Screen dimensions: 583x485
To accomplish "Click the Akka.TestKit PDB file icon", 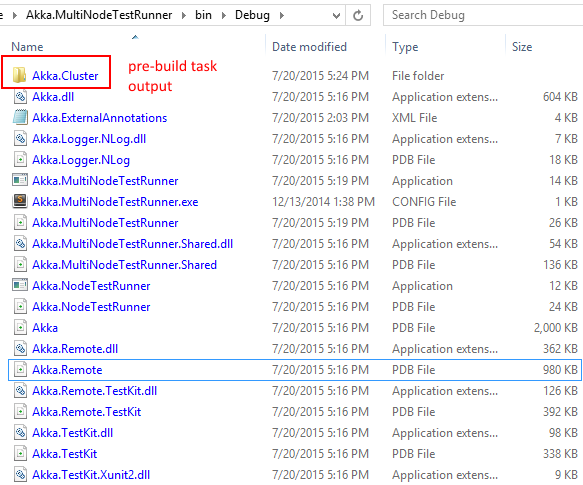I will point(20,453).
